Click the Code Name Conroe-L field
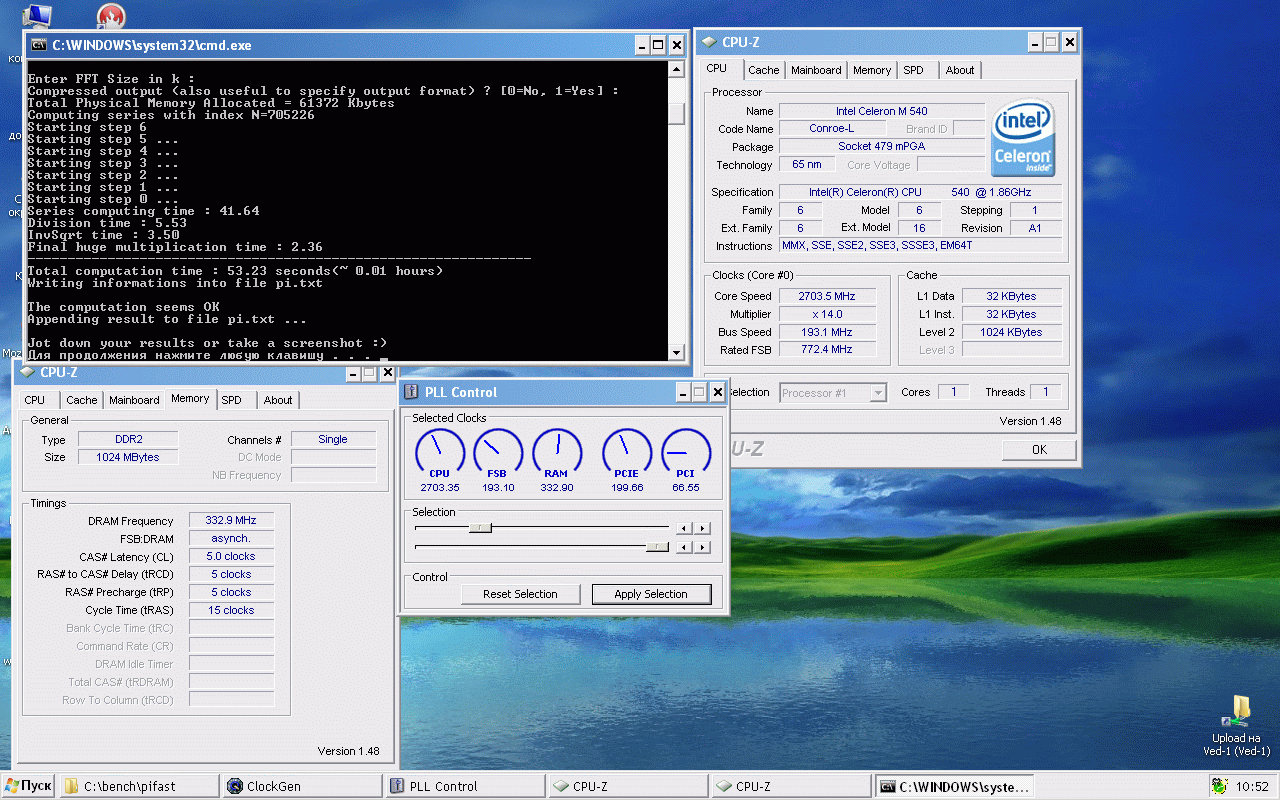 (x=832, y=129)
